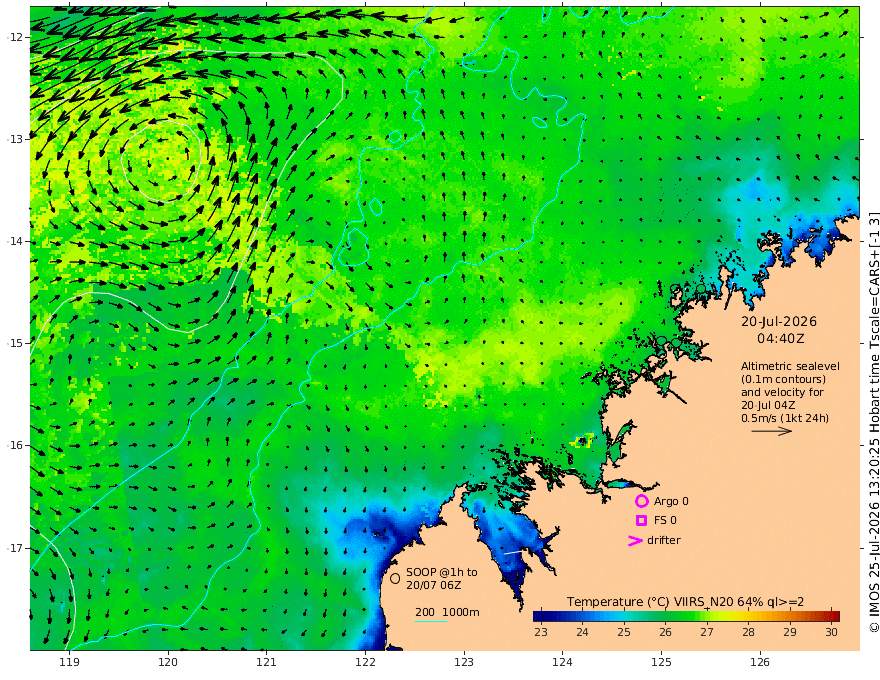Click the SOOP circle legend marker

395,578
